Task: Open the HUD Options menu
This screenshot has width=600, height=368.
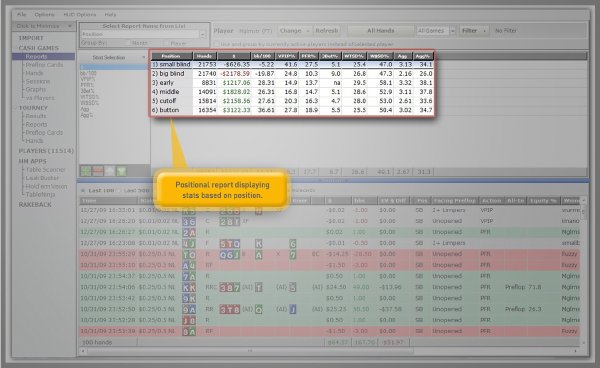Action: (x=80, y=15)
